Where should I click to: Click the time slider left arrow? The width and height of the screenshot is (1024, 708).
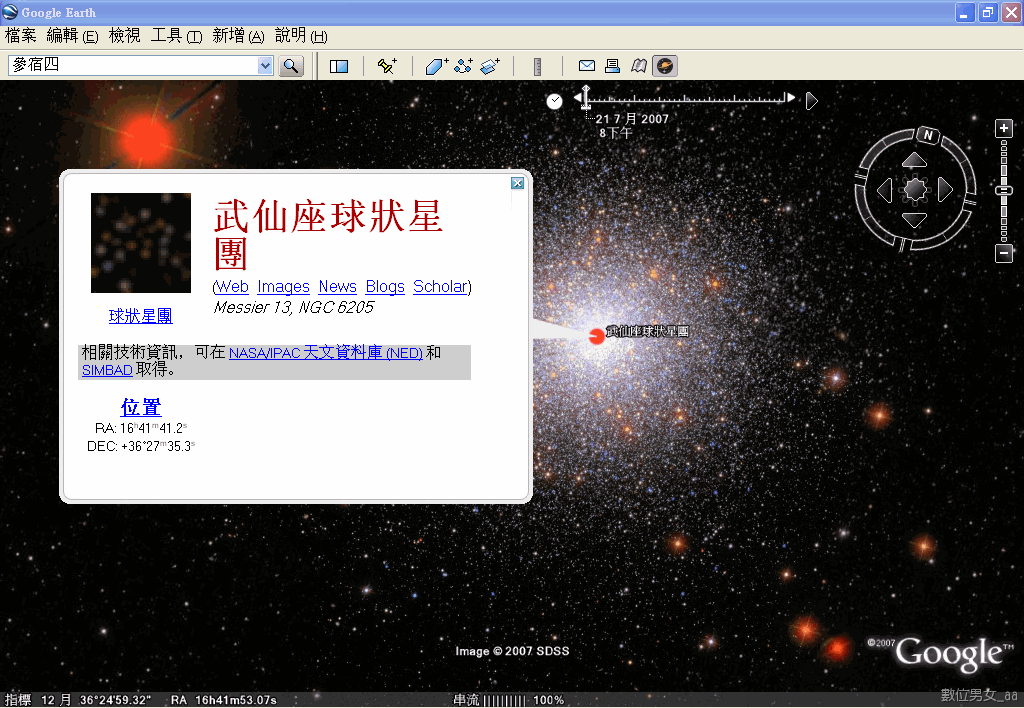pyautogui.click(x=578, y=97)
